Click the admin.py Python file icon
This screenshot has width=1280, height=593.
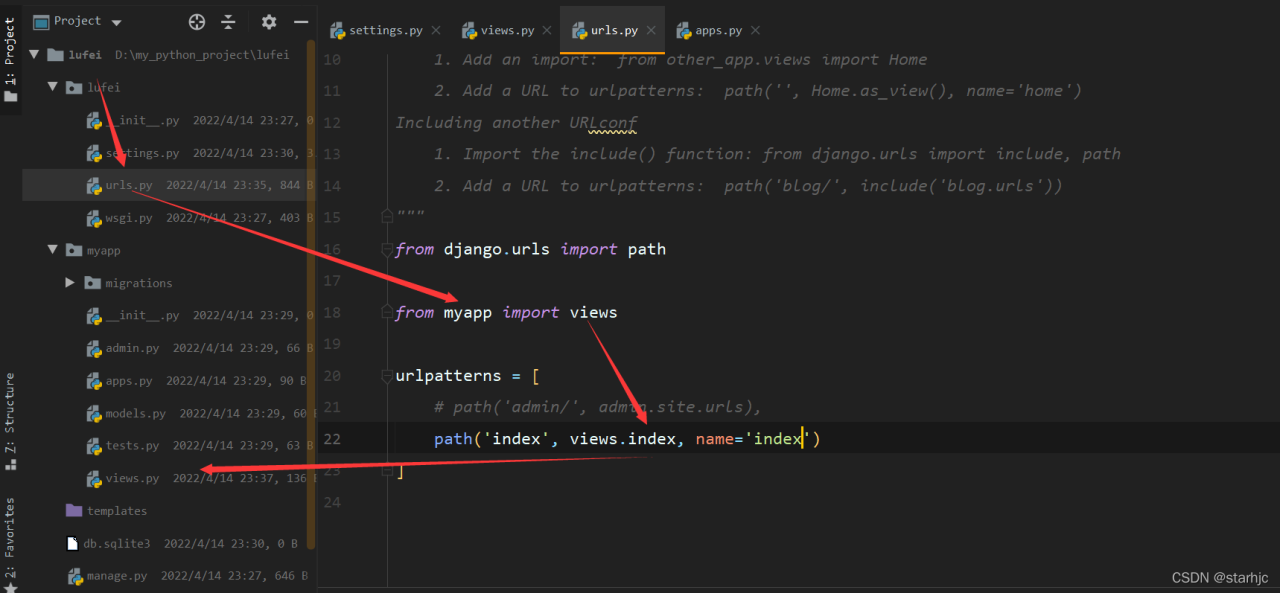tap(94, 348)
